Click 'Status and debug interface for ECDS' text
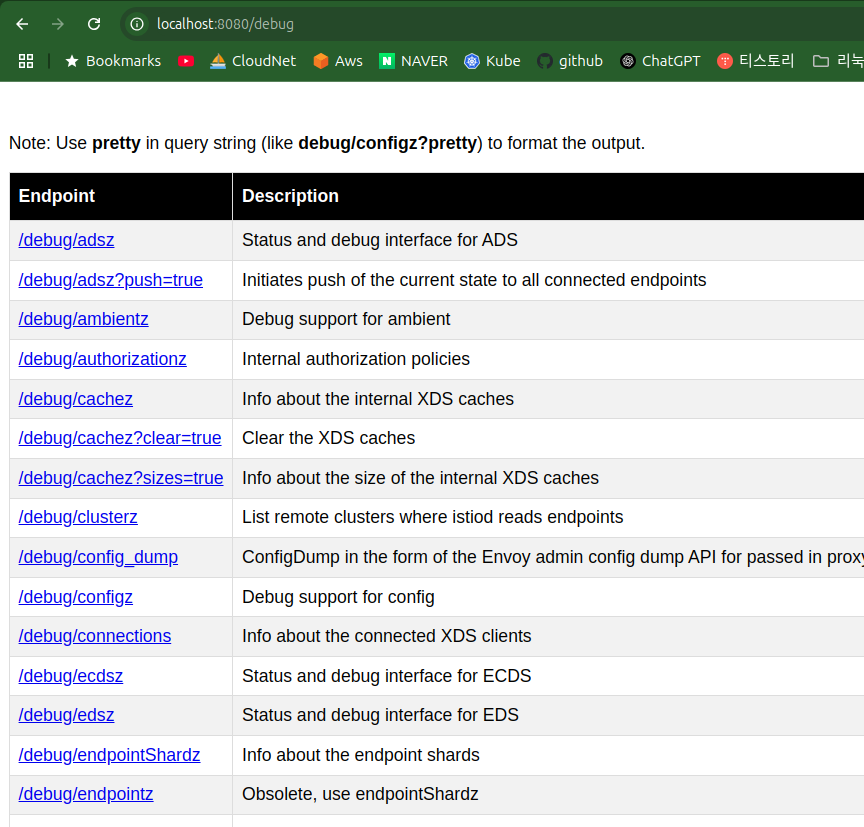Image resolution: width=864 pixels, height=827 pixels. (387, 676)
